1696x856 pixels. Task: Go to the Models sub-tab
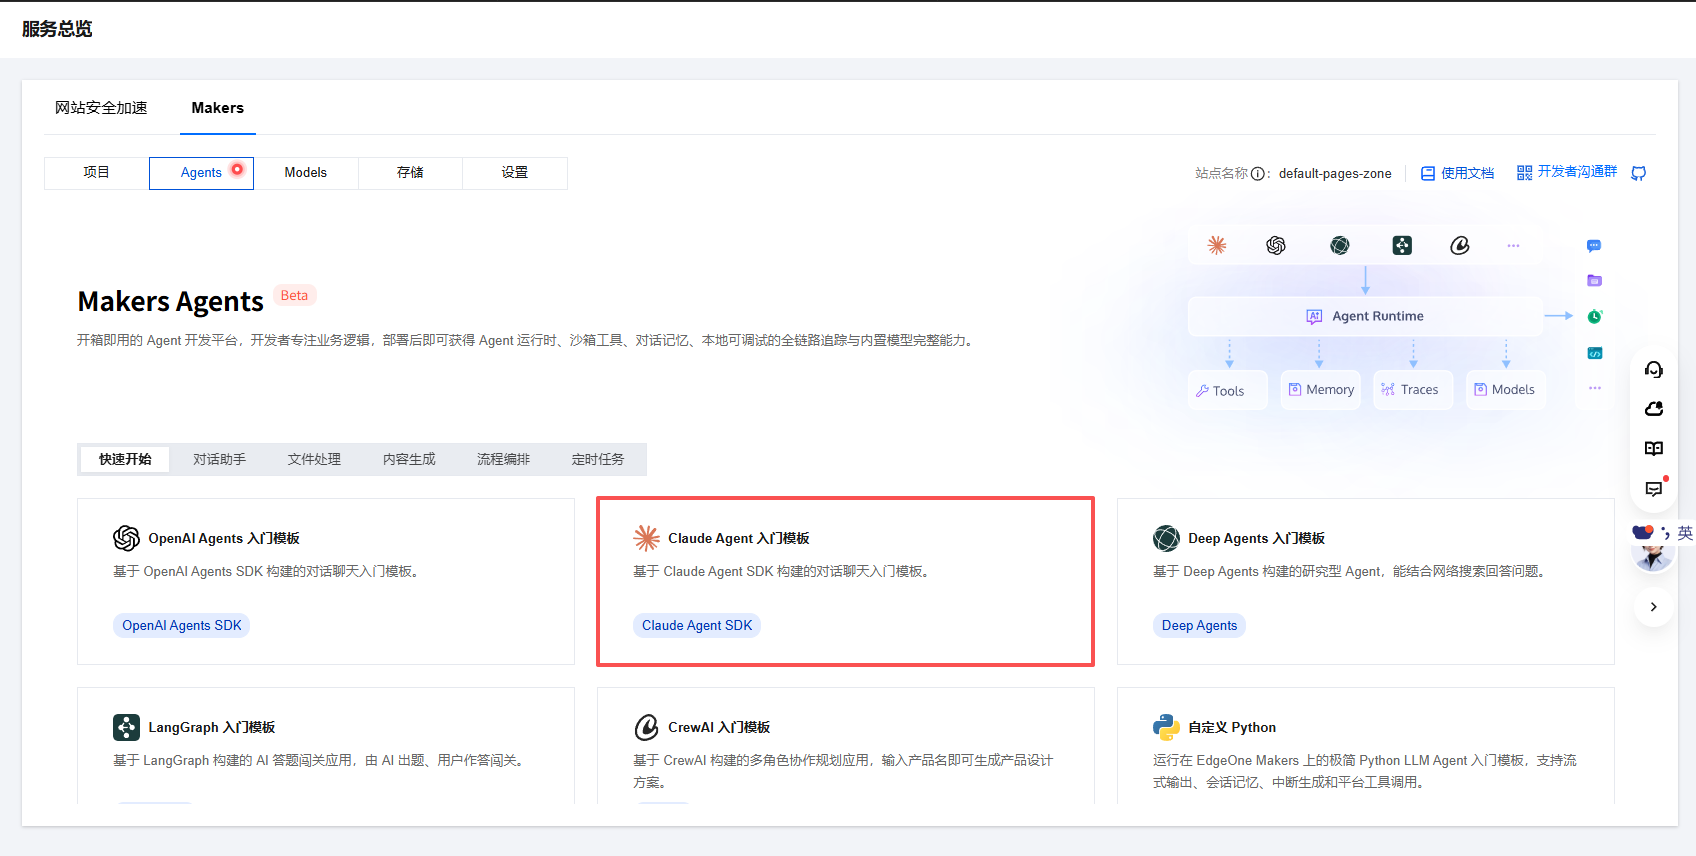(306, 173)
